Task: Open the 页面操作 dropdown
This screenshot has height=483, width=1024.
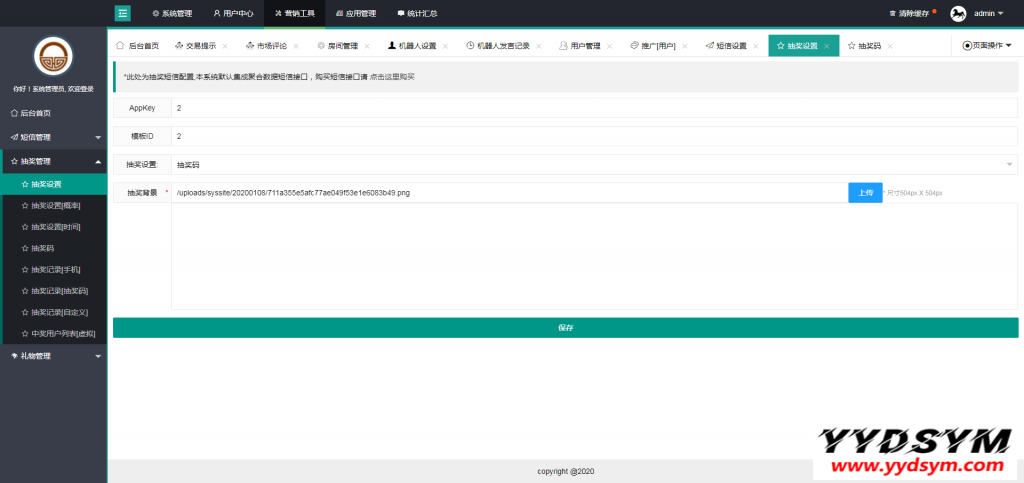Action: (987, 46)
